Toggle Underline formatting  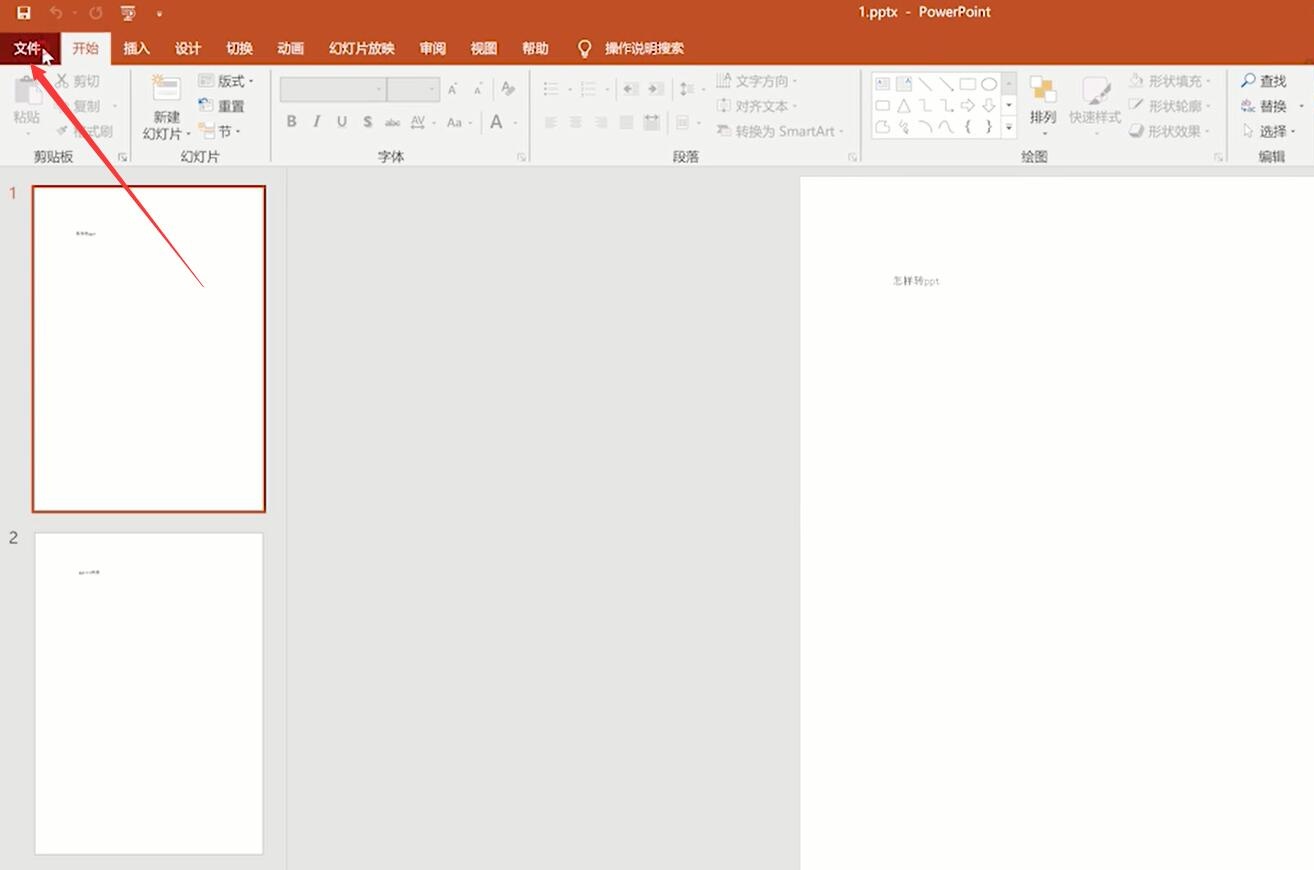tap(342, 122)
